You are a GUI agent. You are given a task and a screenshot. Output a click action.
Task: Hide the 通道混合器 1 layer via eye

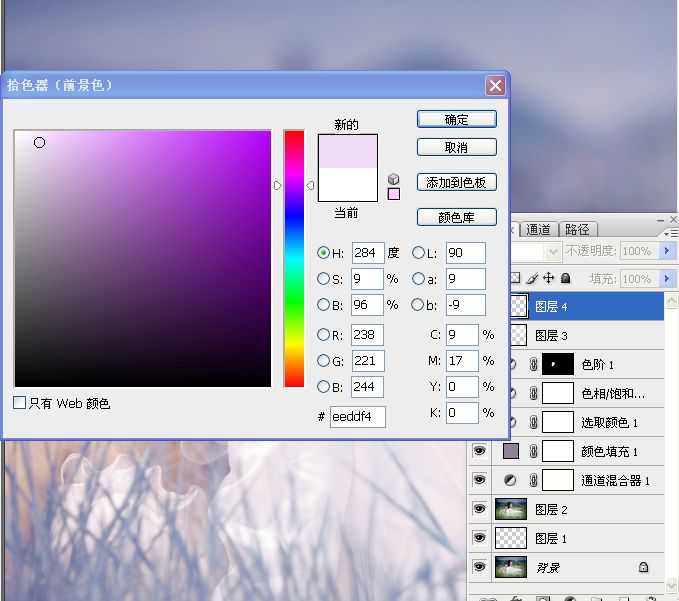[479, 480]
